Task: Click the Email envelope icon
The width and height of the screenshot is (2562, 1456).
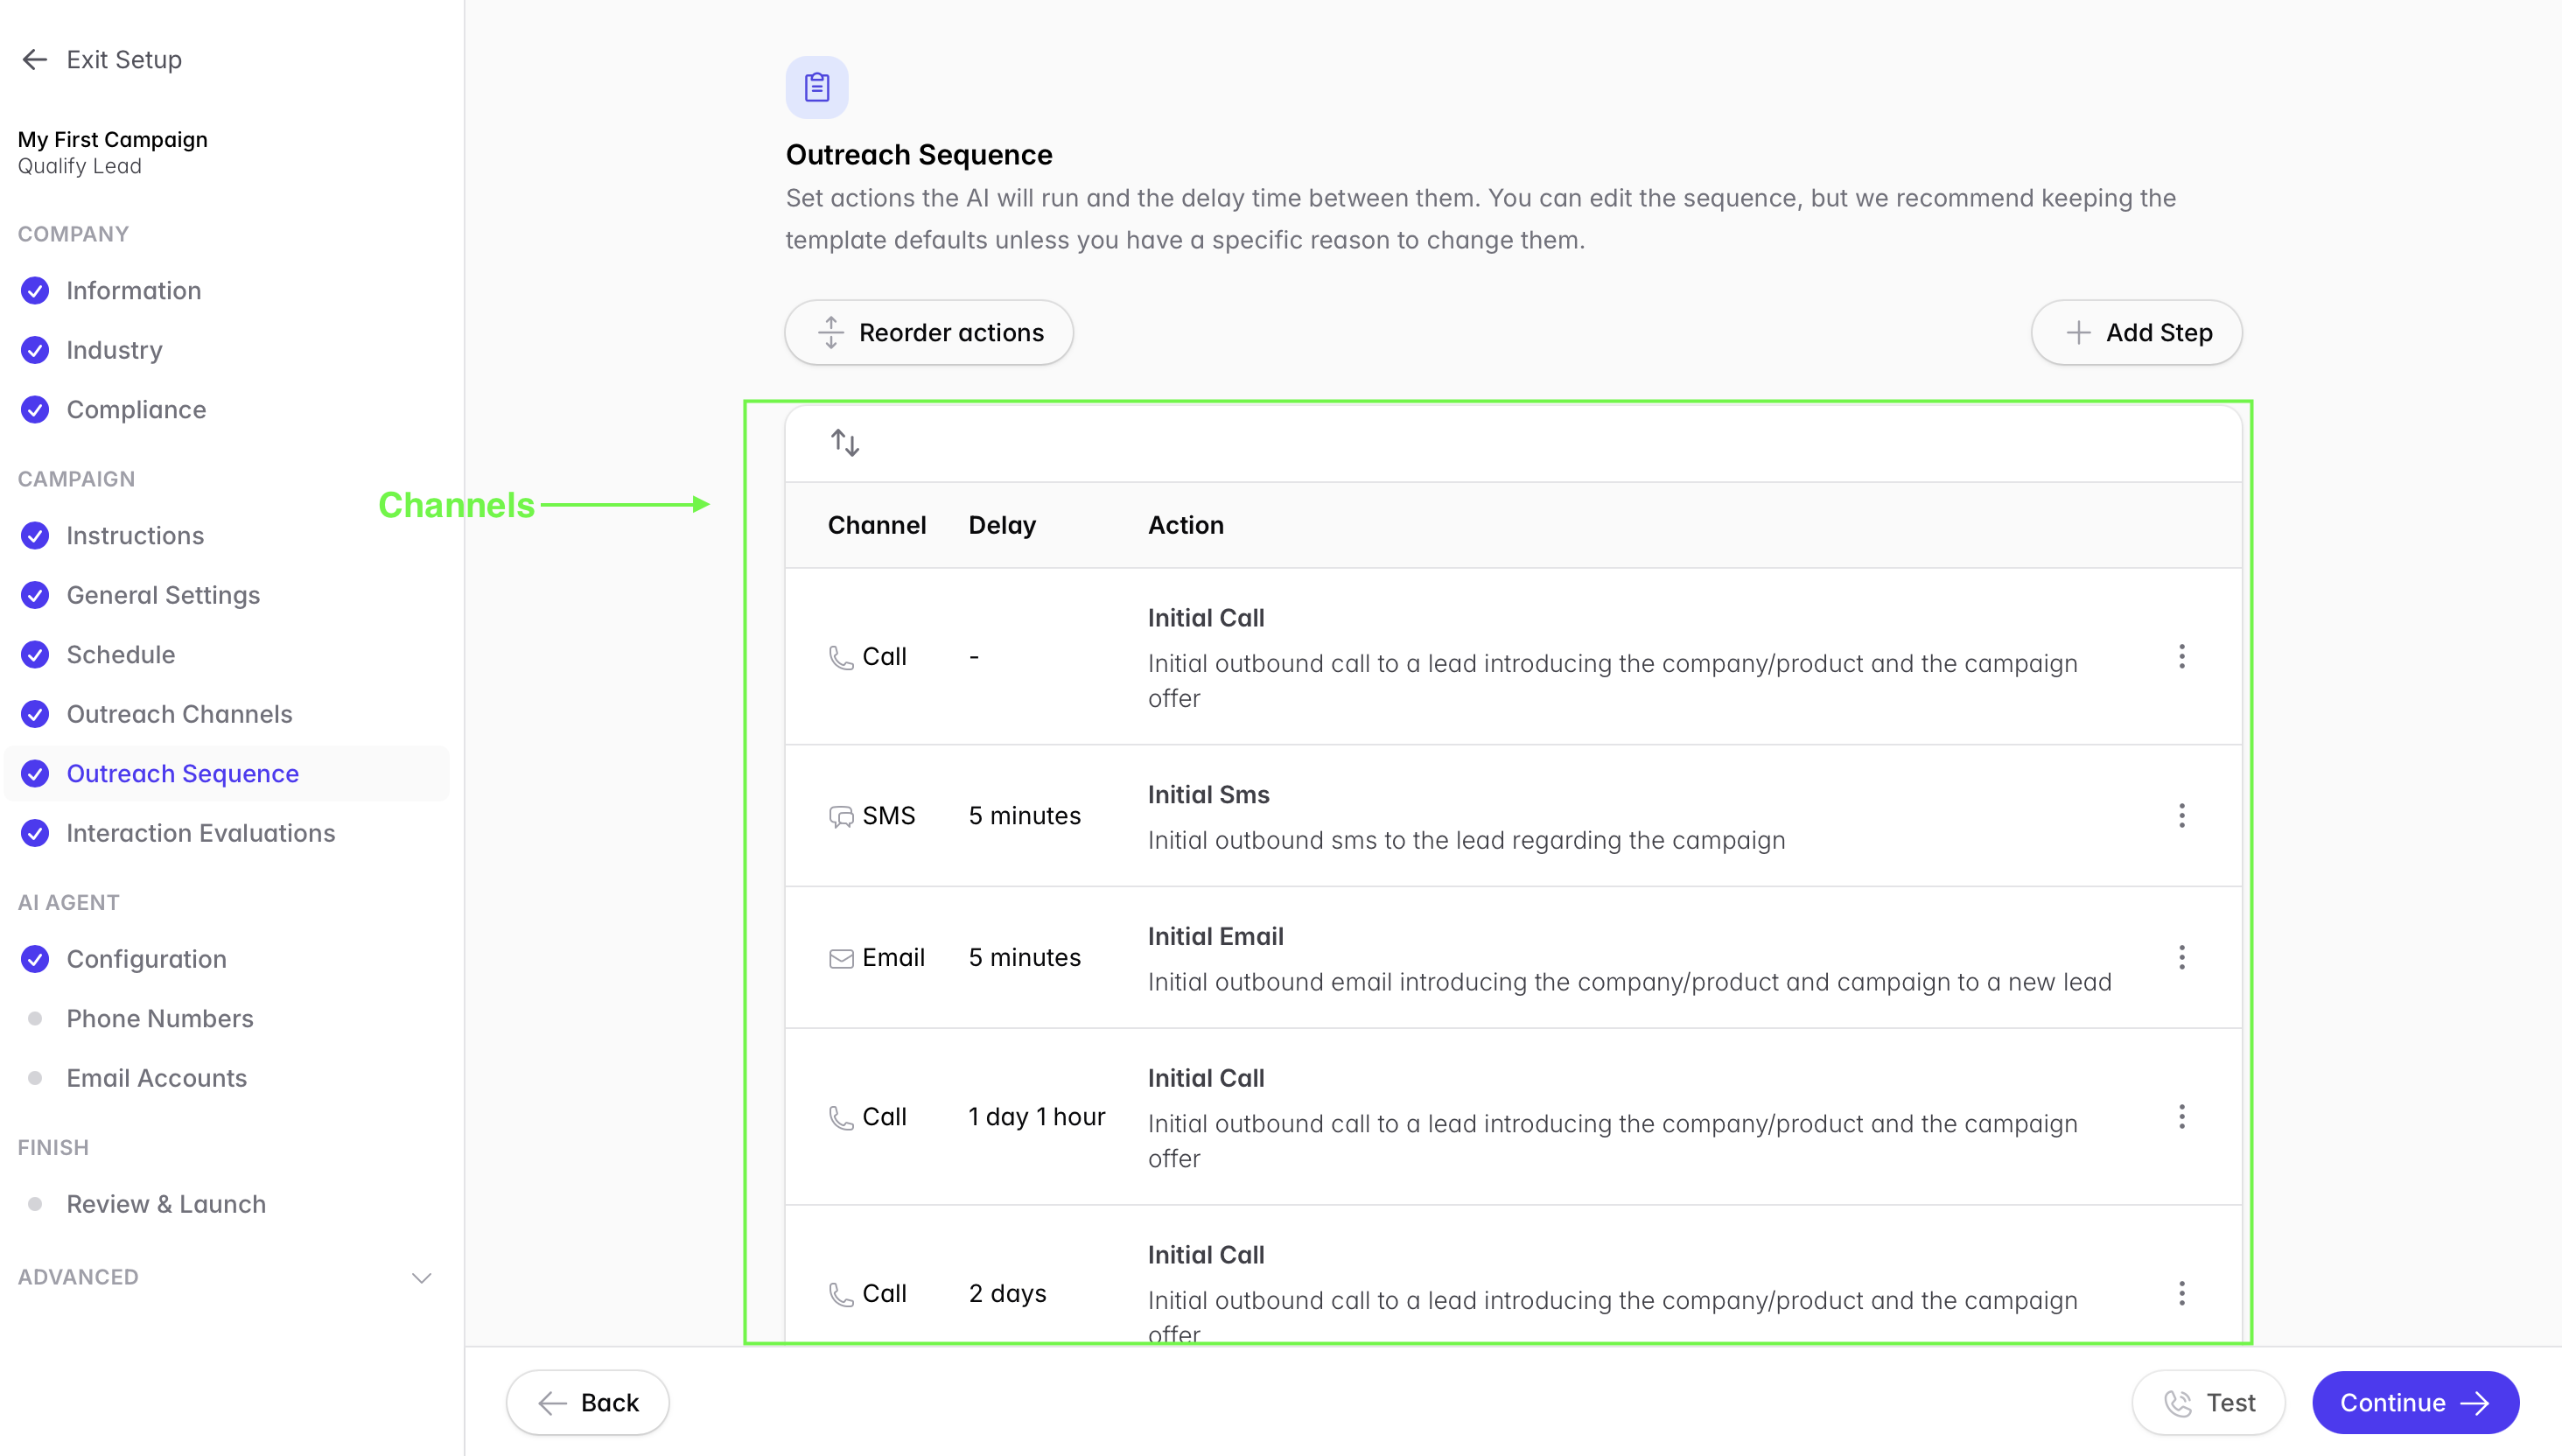Action: coord(841,959)
